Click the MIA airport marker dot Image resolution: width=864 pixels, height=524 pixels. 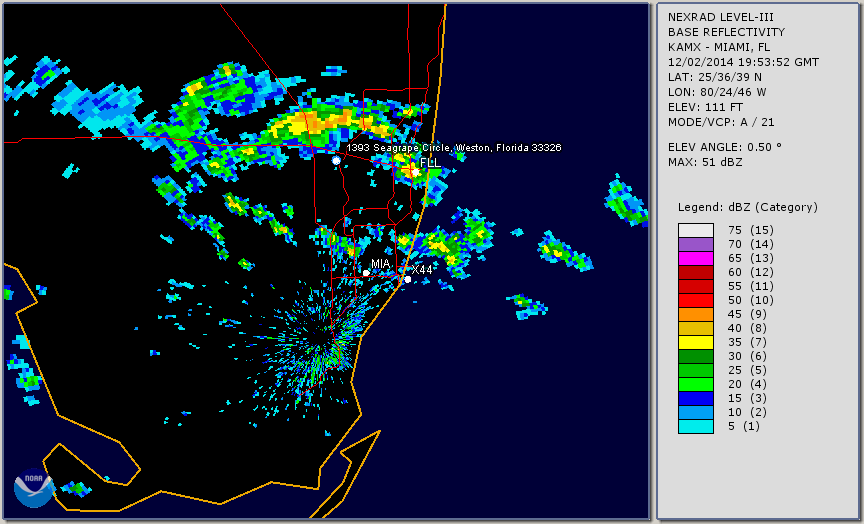click(x=366, y=273)
